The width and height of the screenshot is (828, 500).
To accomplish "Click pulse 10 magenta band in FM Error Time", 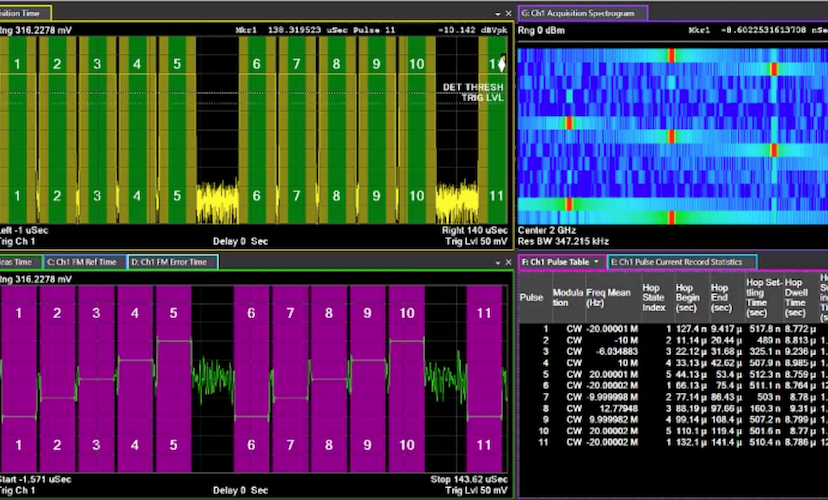I will pos(407,379).
